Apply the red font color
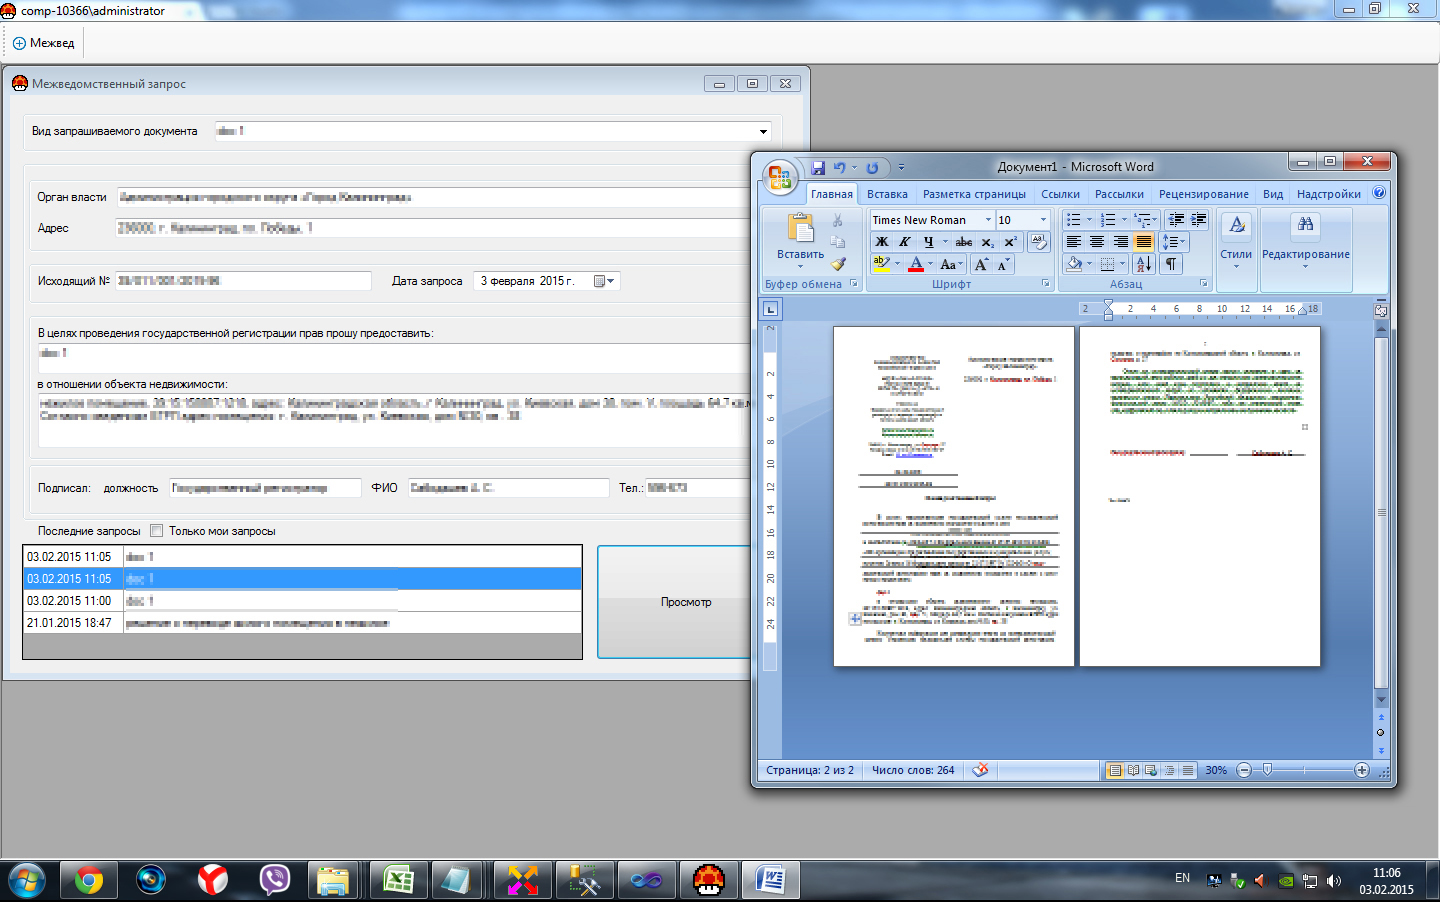The image size is (1440, 902). (x=915, y=264)
